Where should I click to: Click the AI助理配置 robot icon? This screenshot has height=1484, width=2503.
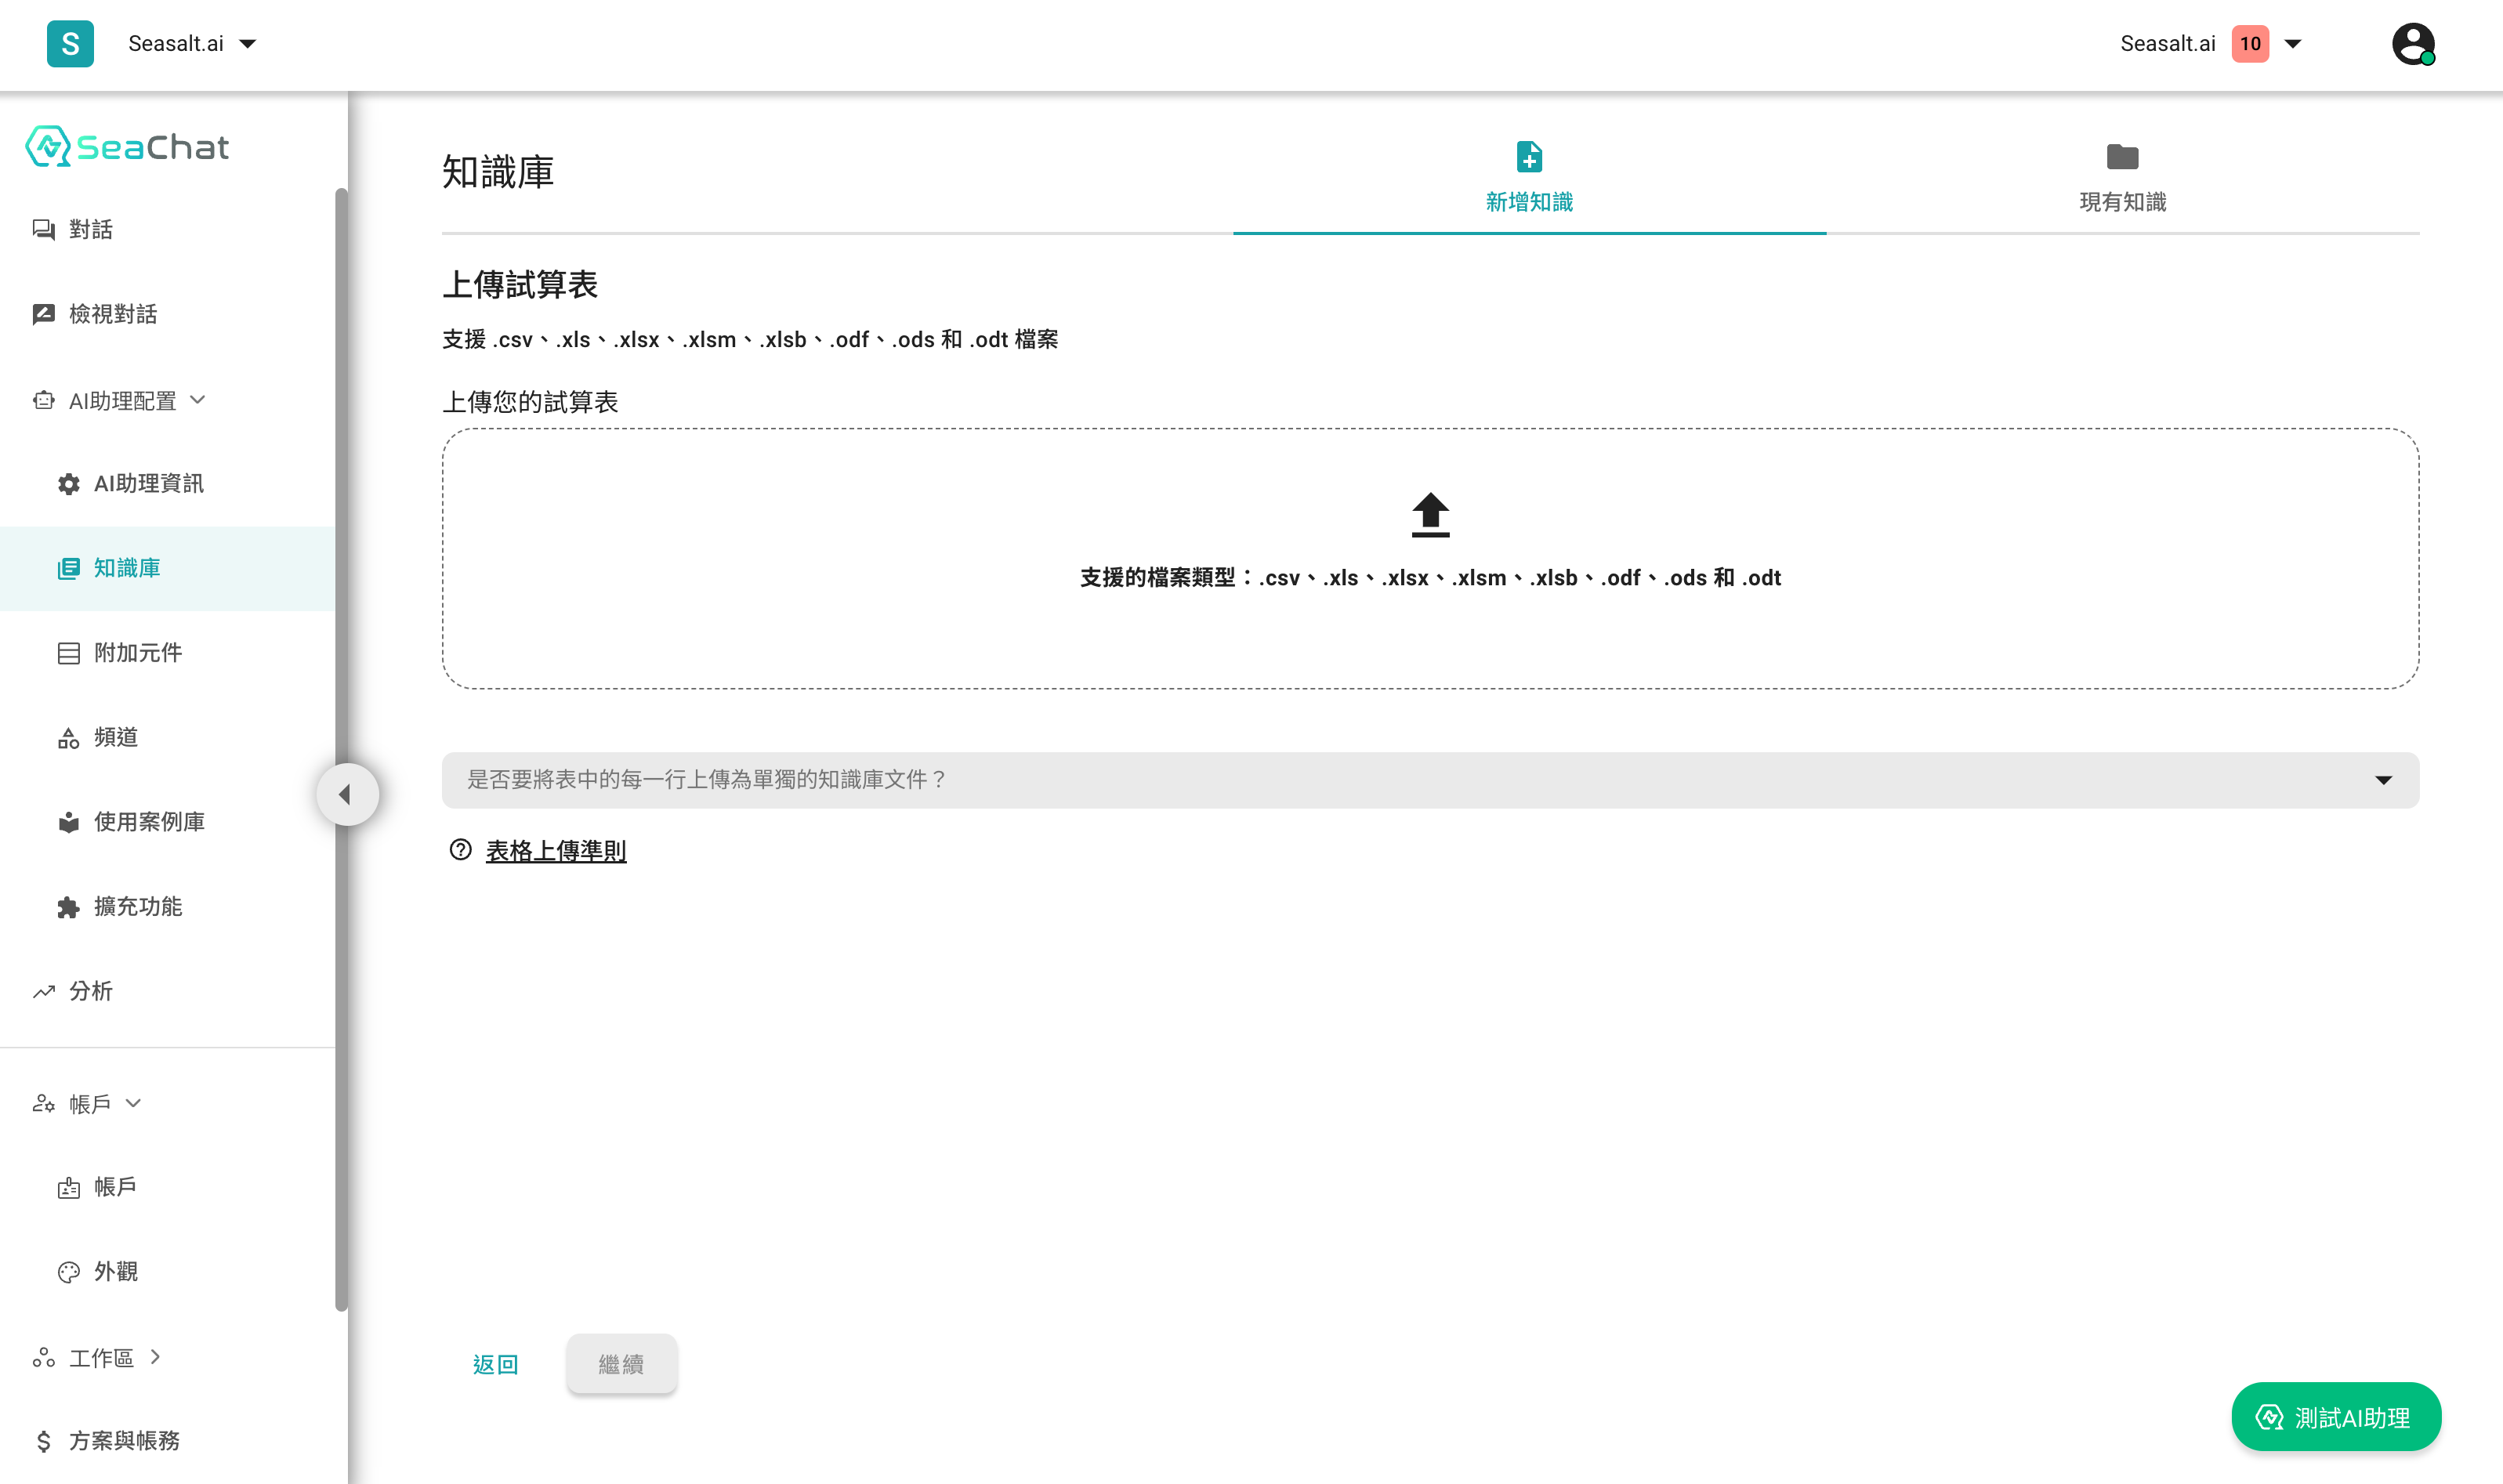click(x=43, y=401)
